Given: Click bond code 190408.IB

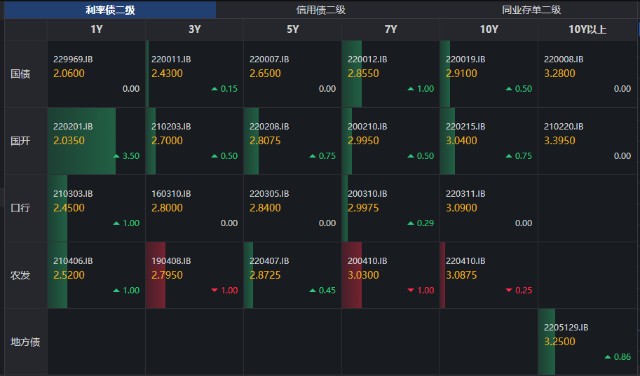Looking at the screenshot, I should tap(171, 261).
